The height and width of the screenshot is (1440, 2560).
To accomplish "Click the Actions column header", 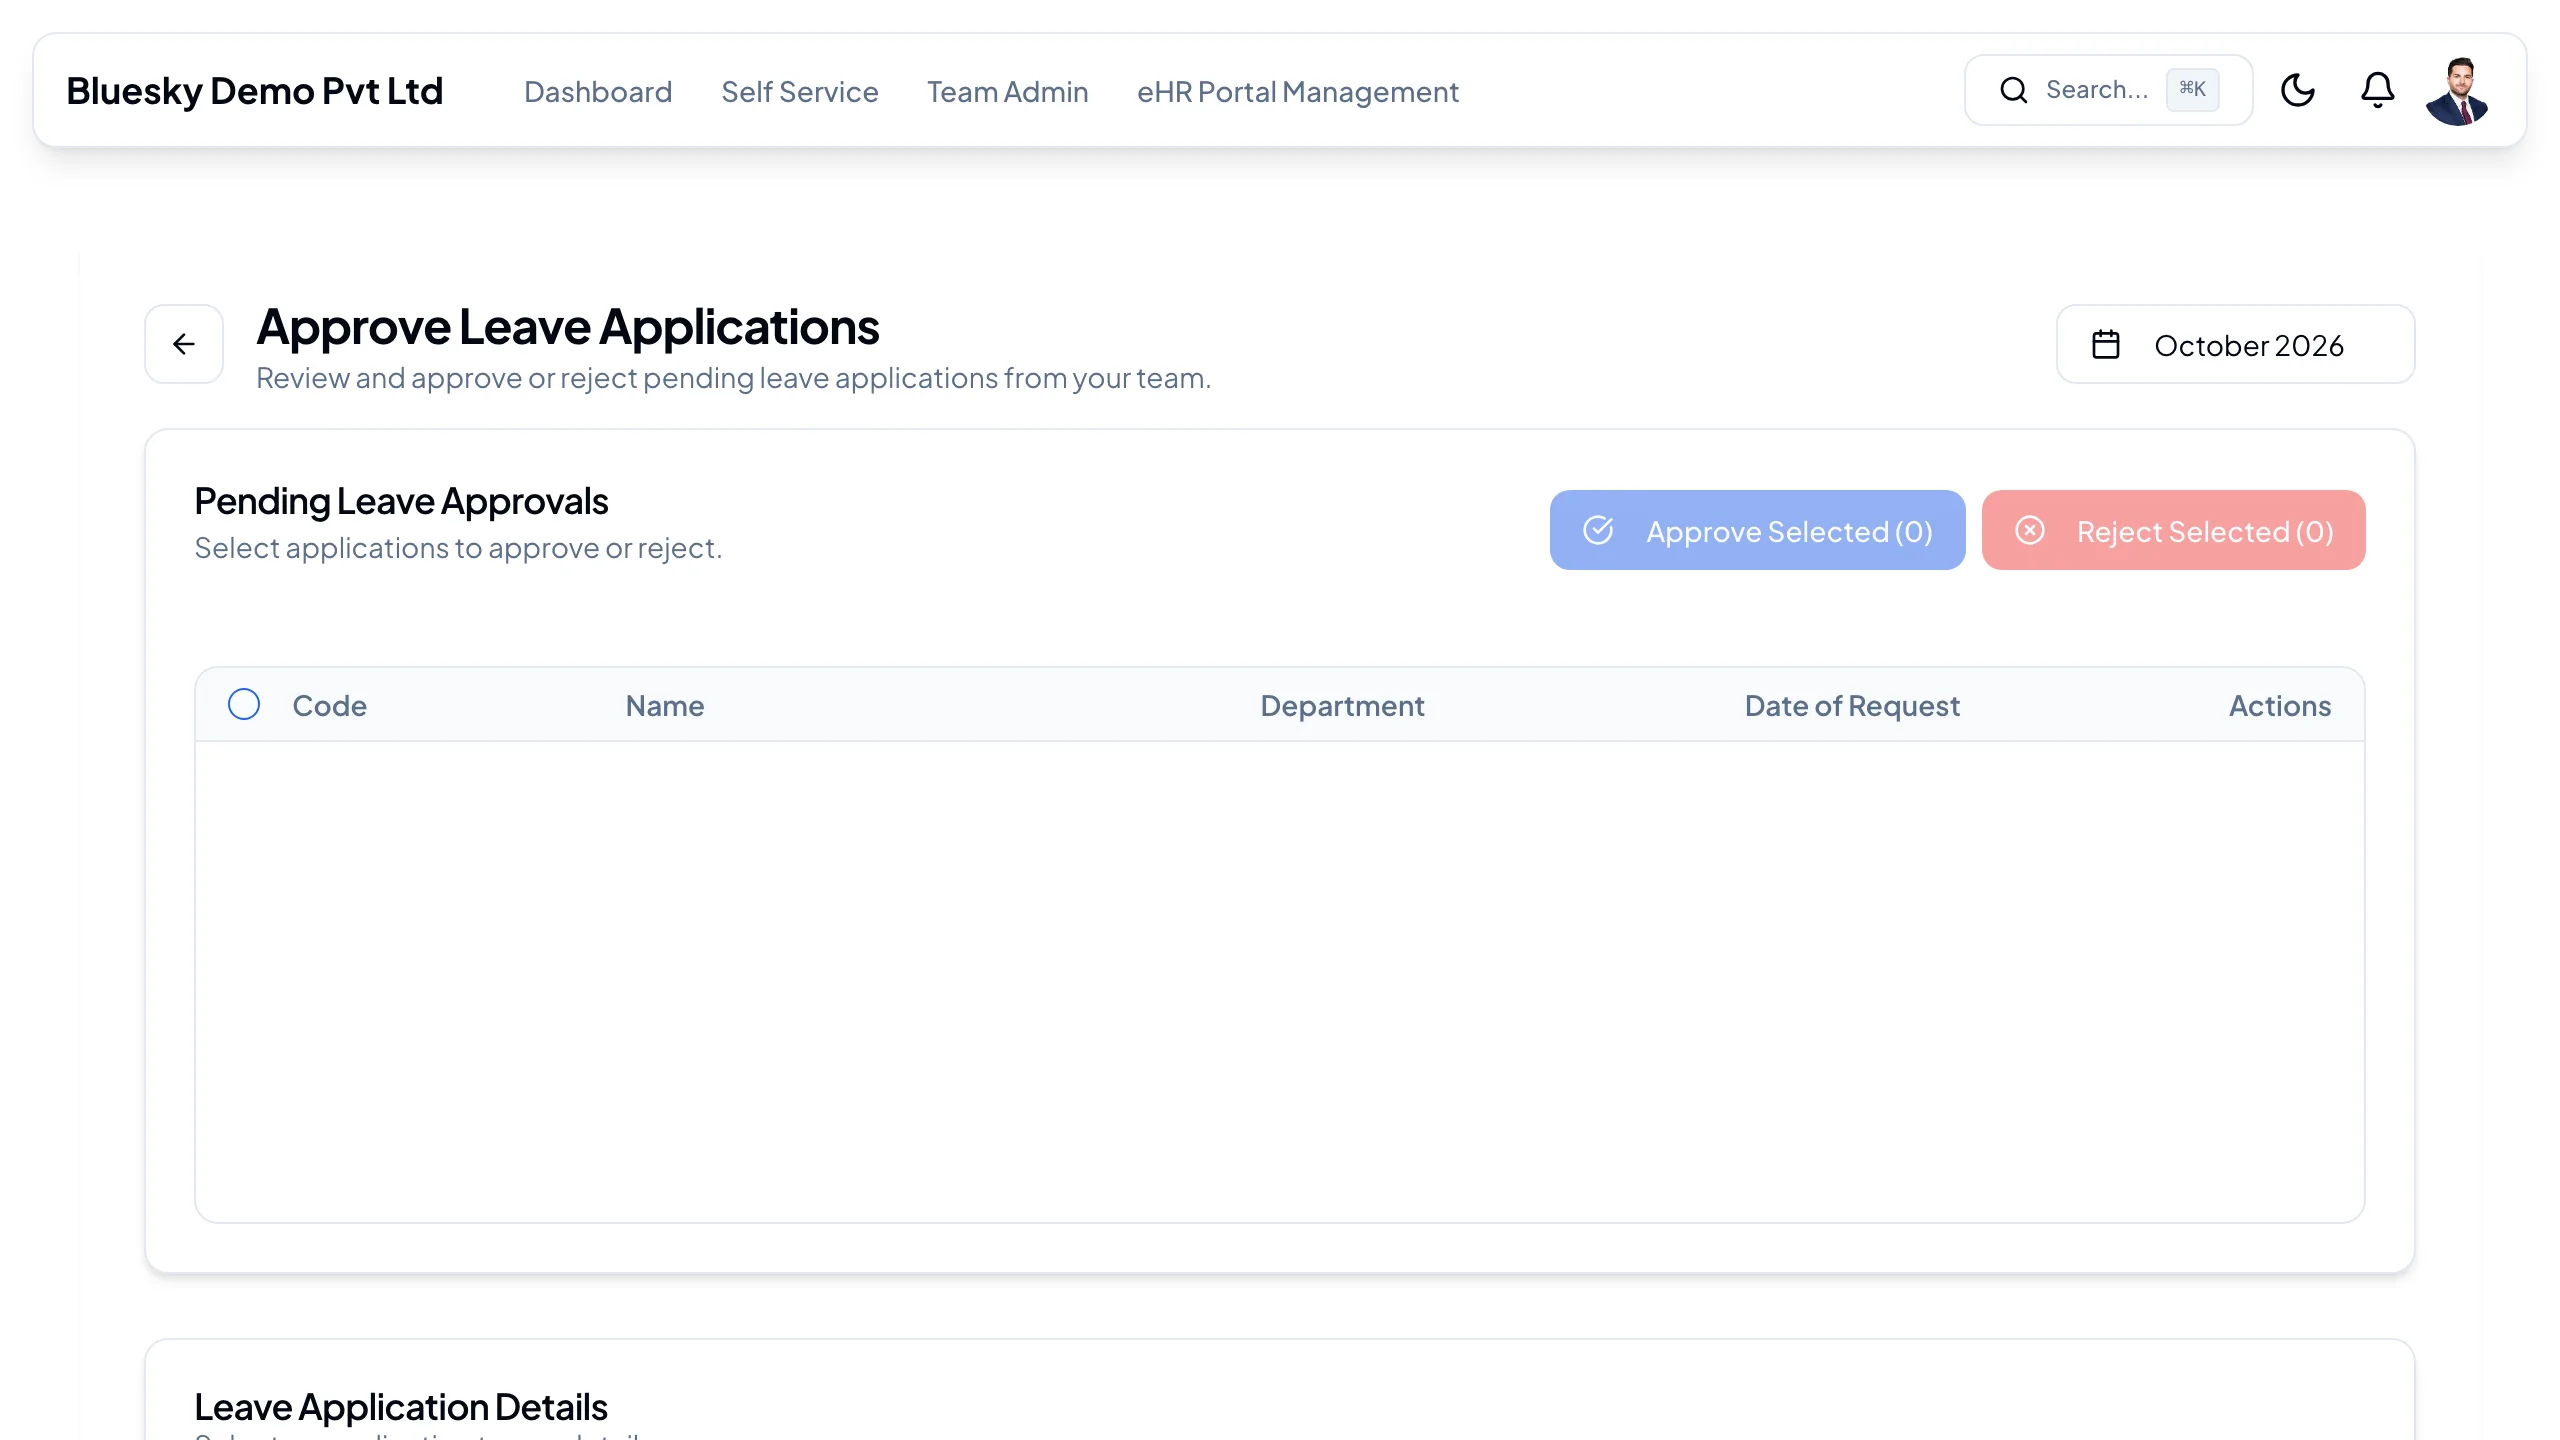I will pos(2279,706).
